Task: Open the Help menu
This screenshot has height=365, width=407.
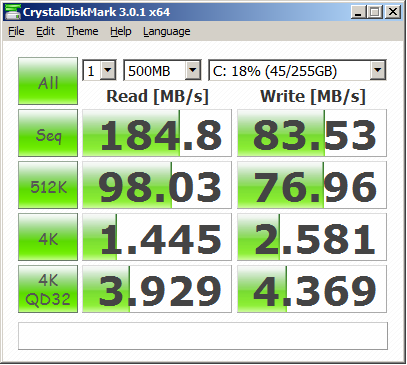Action: click(121, 31)
